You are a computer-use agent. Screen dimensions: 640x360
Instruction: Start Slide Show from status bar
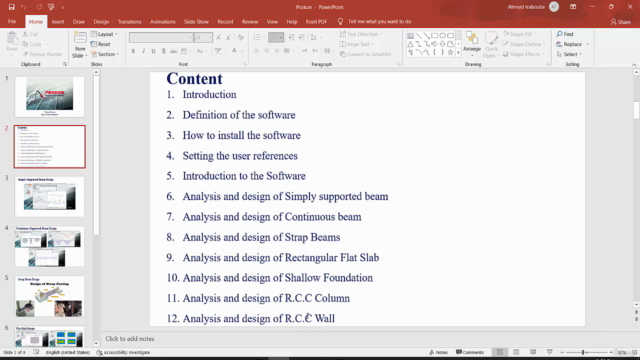point(549,352)
